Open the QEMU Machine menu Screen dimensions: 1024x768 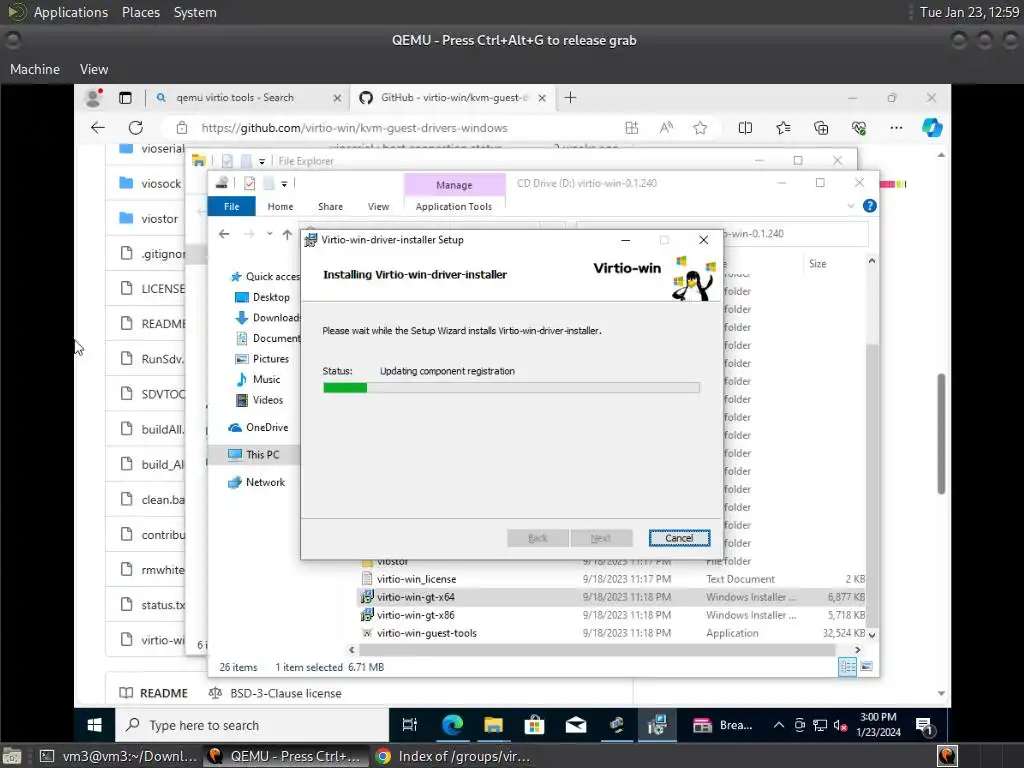[x=35, y=69]
